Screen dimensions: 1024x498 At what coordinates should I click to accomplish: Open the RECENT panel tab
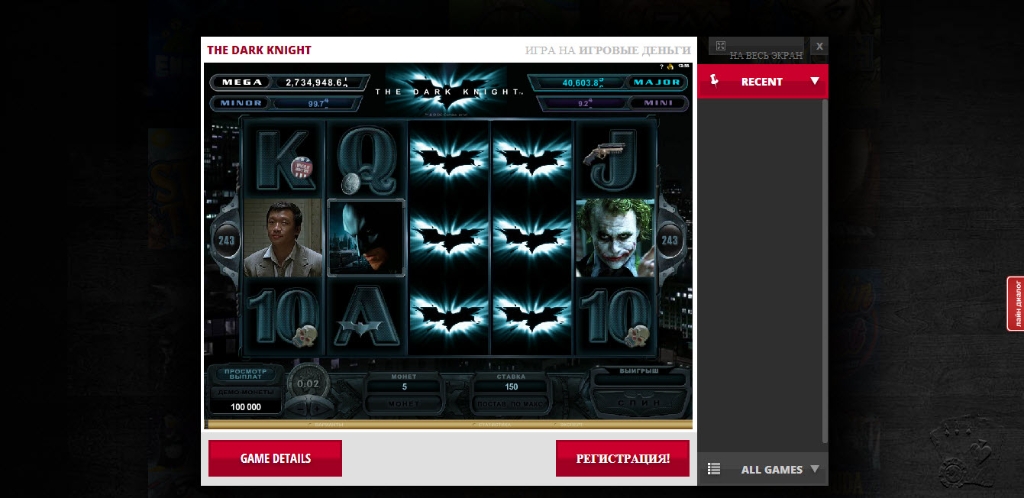coord(763,82)
